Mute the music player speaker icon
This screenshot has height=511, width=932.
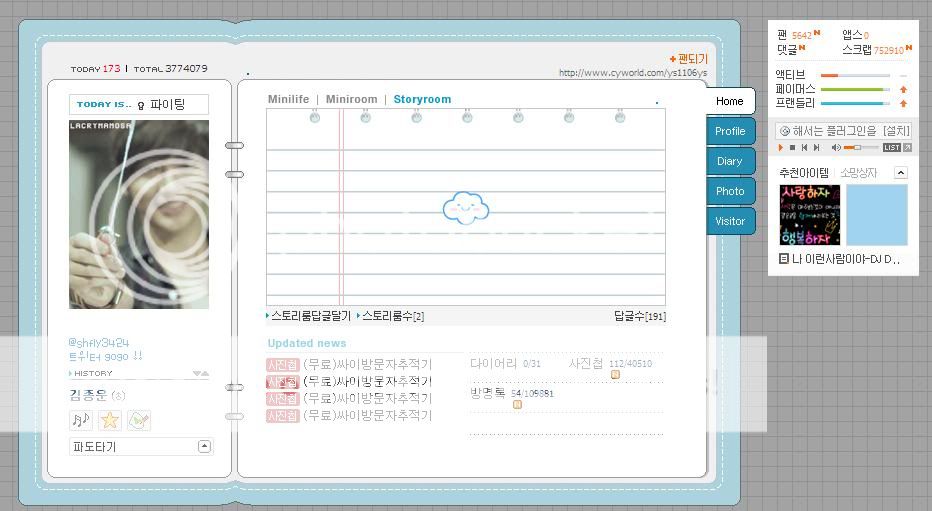point(834,148)
